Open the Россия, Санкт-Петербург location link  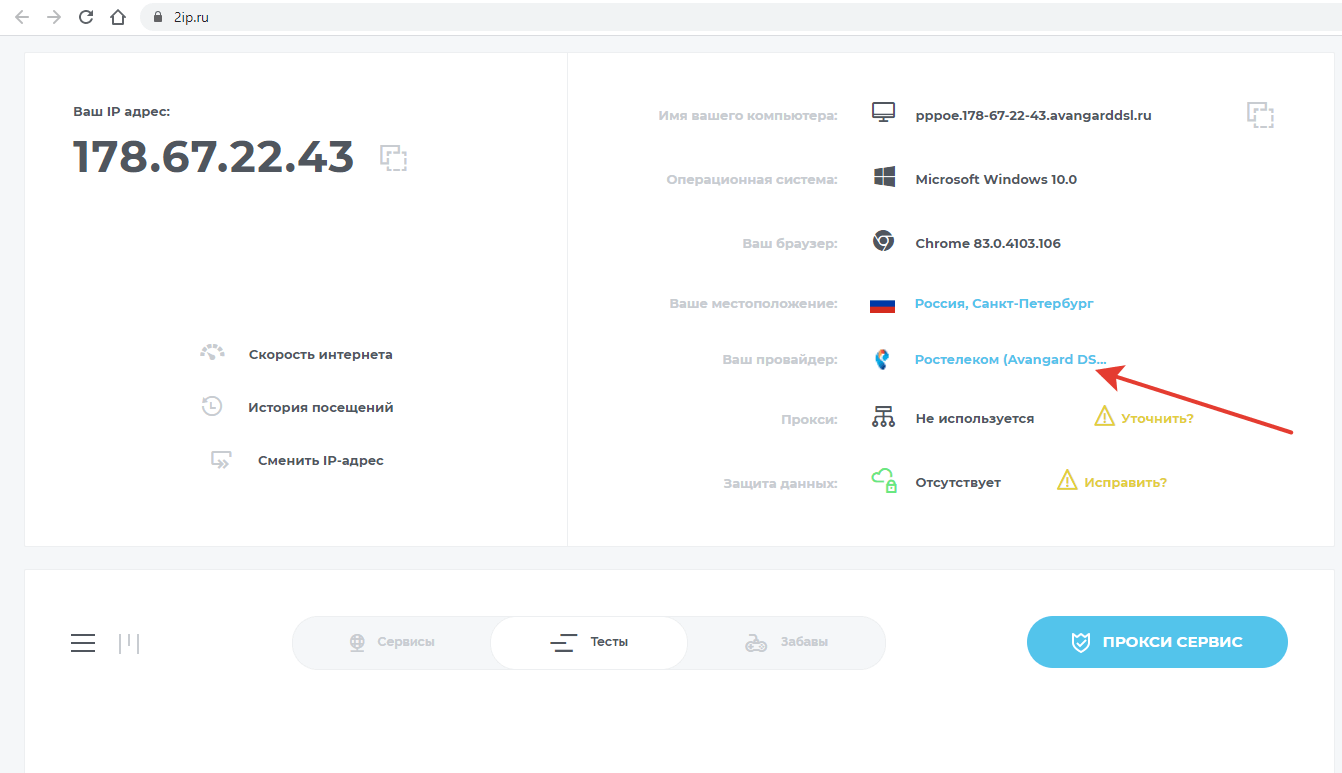pyautogui.click(x=1003, y=303)
